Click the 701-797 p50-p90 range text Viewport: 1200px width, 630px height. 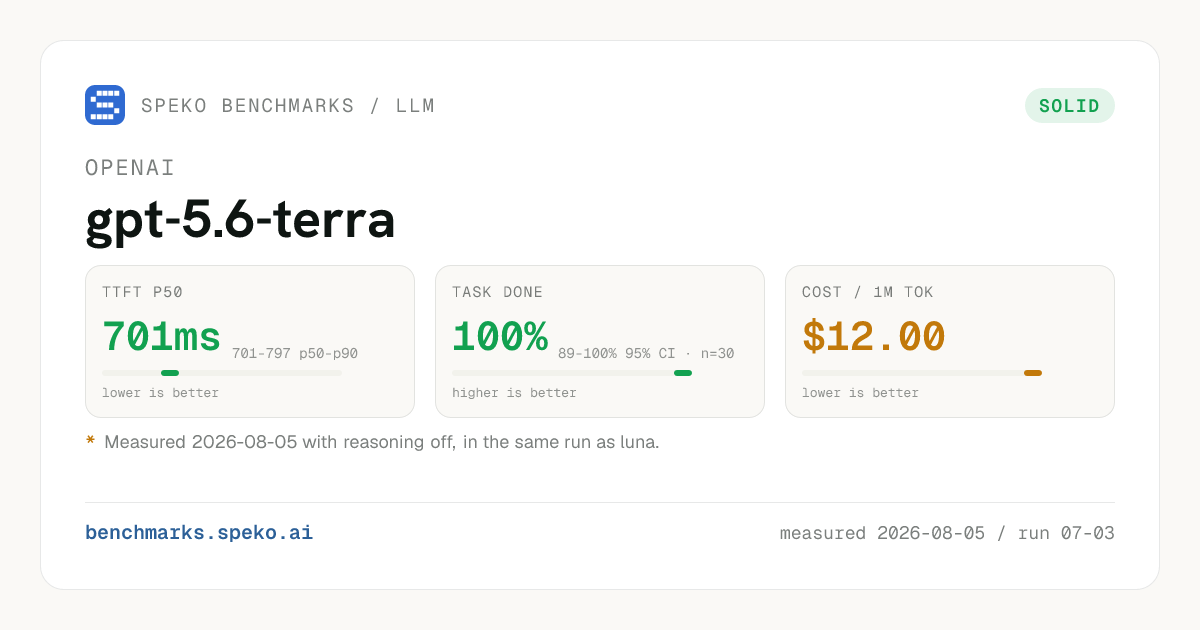pos(295,354)
